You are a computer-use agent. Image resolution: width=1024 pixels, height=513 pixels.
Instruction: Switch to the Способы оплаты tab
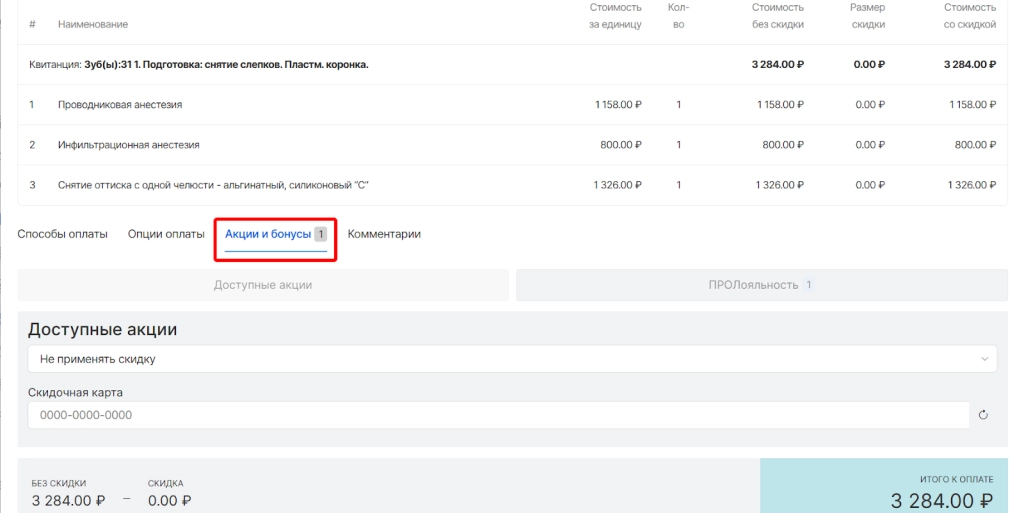click(62, 234)
